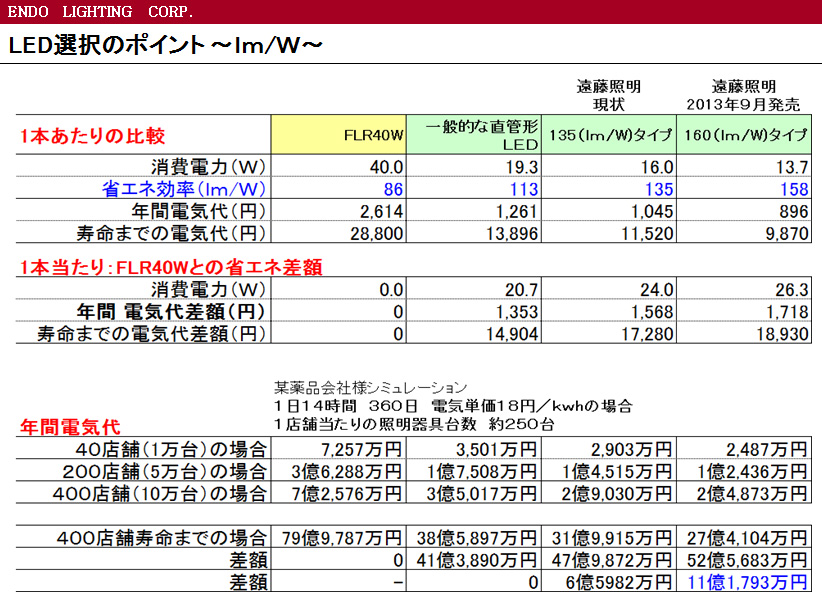Click the value 3億6,288万円
This screenshot has width=822, height=595.
347,472
